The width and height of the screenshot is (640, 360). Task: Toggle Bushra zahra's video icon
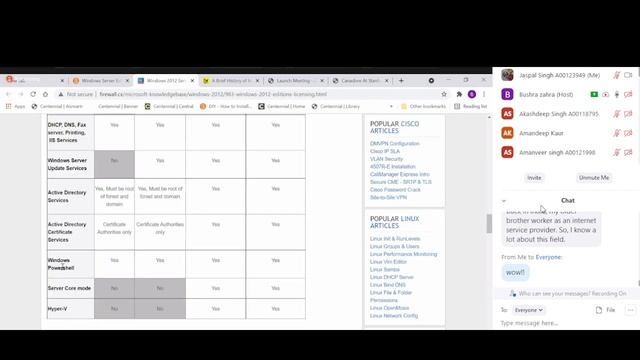pos(628,94)
